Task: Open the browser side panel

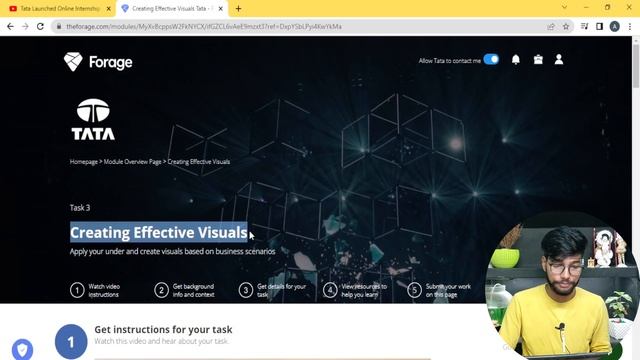Action: 599,27
